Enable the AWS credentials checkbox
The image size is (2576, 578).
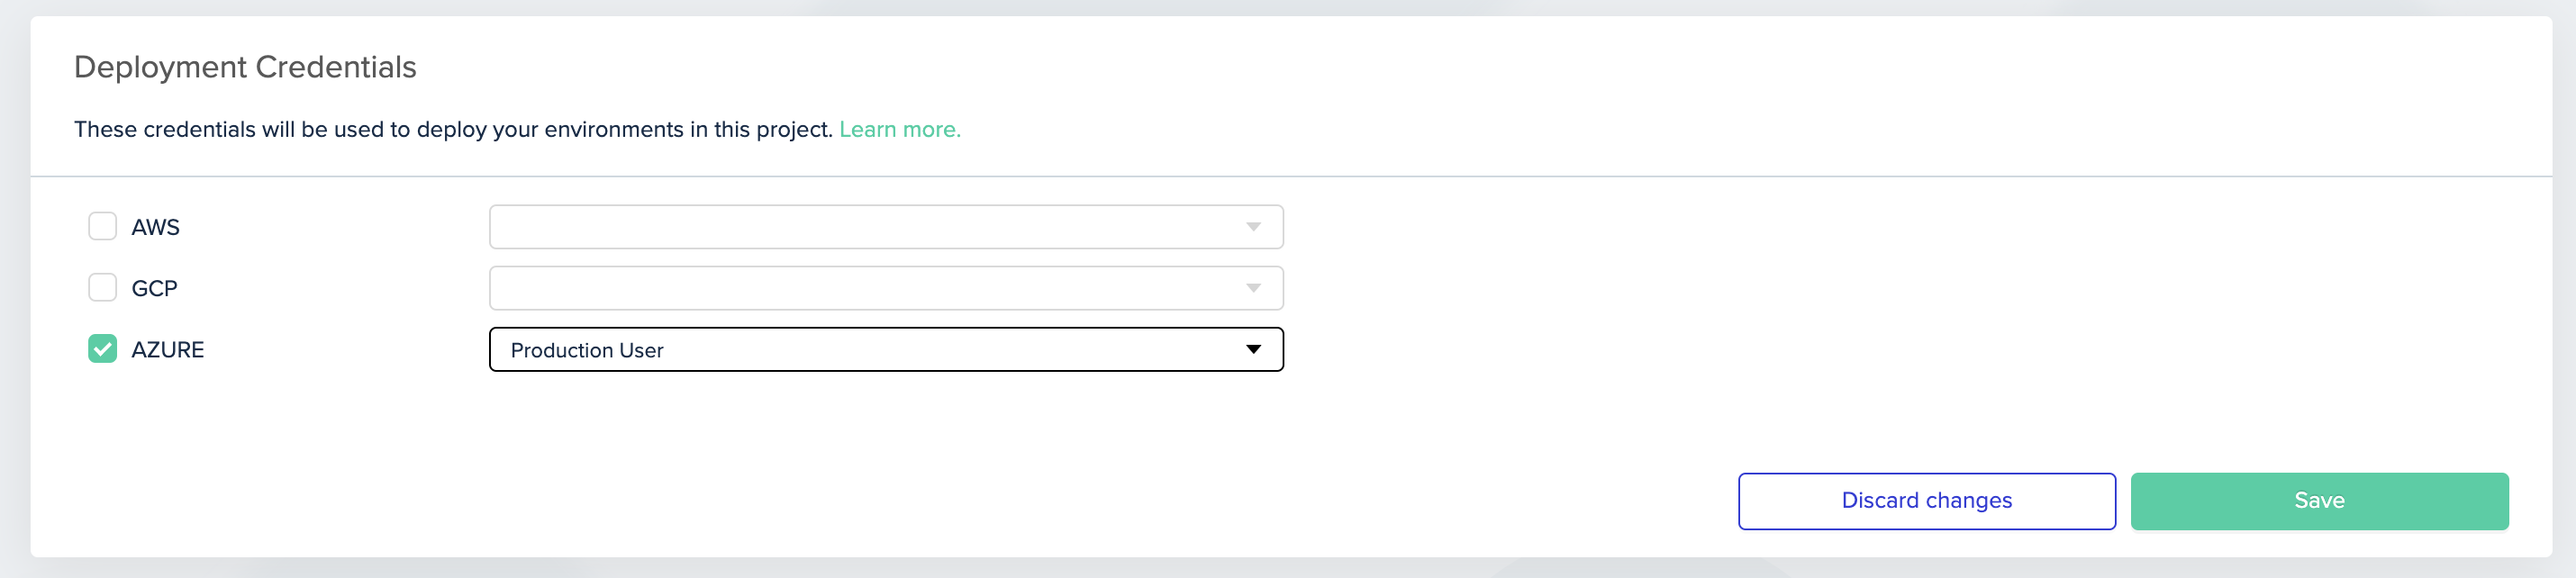click(102, 226)
